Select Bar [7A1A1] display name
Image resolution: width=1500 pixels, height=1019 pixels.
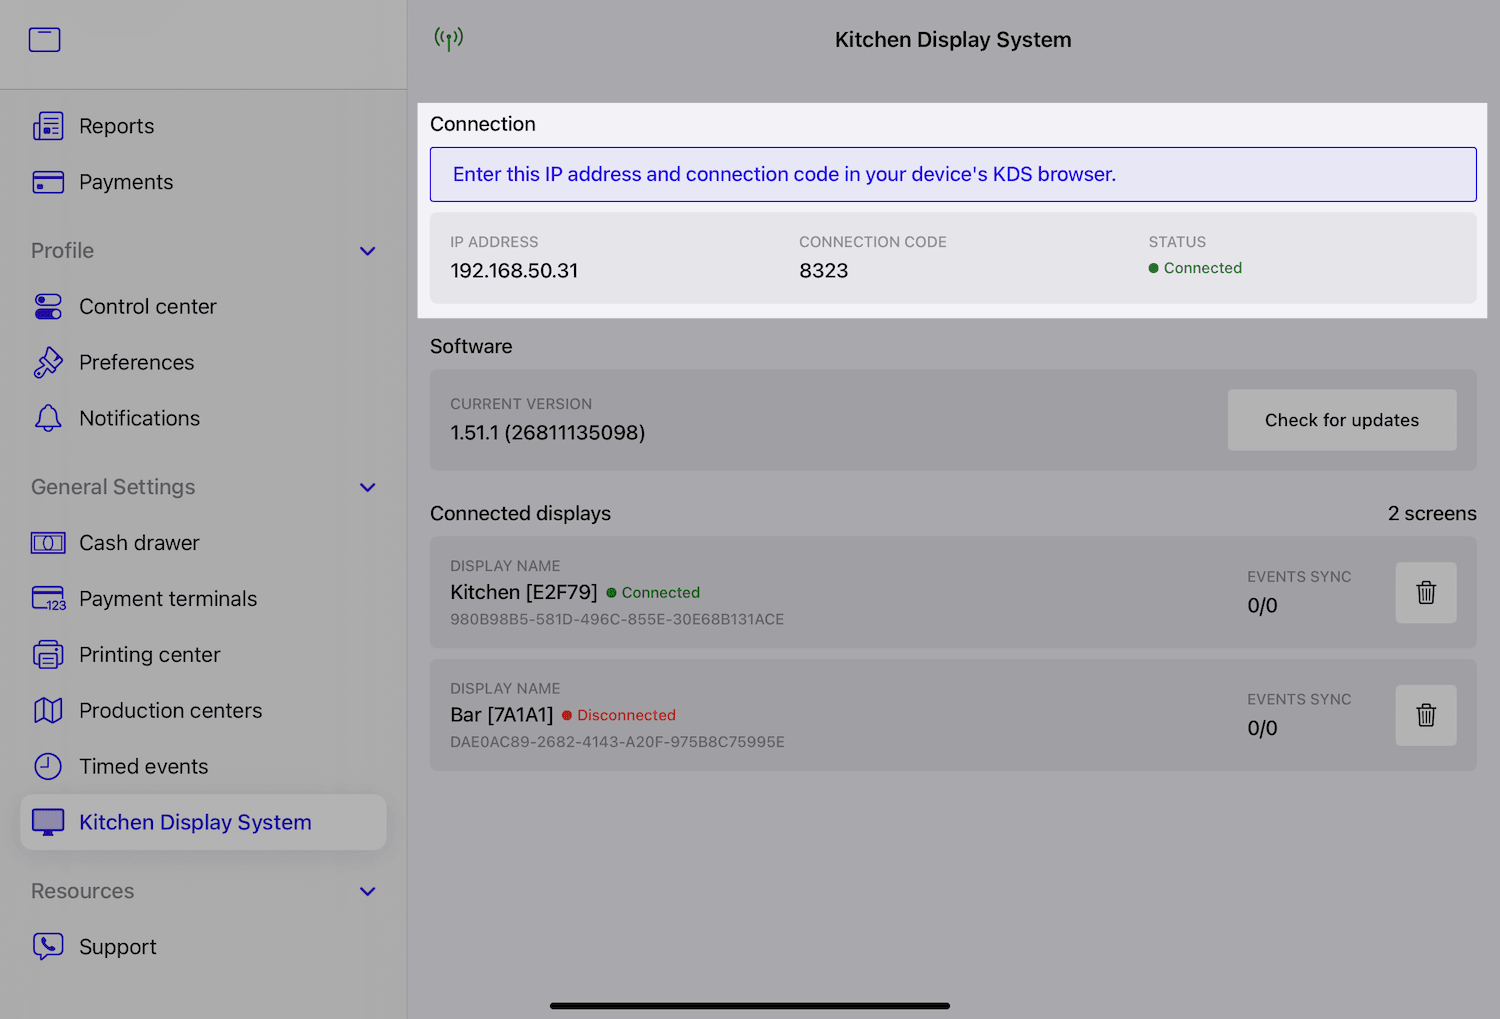(x=502, y=715)
